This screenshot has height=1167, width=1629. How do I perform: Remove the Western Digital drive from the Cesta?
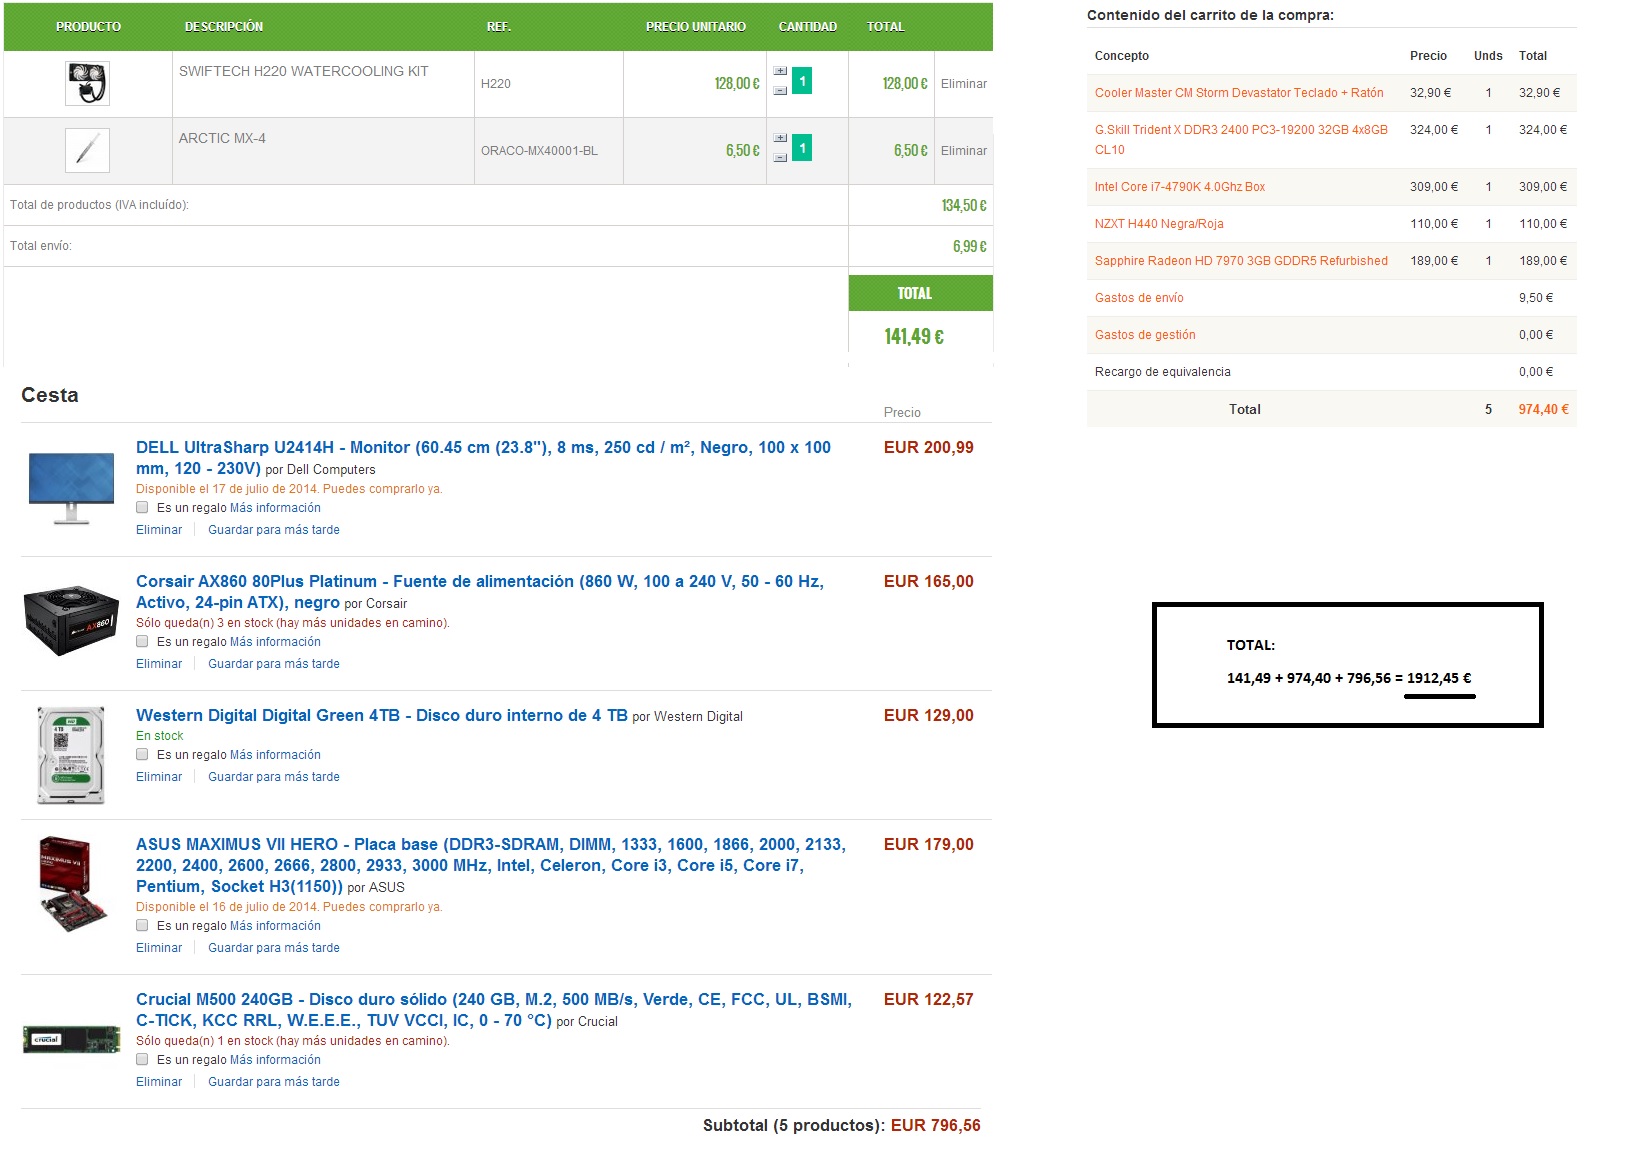coord(159,777)
